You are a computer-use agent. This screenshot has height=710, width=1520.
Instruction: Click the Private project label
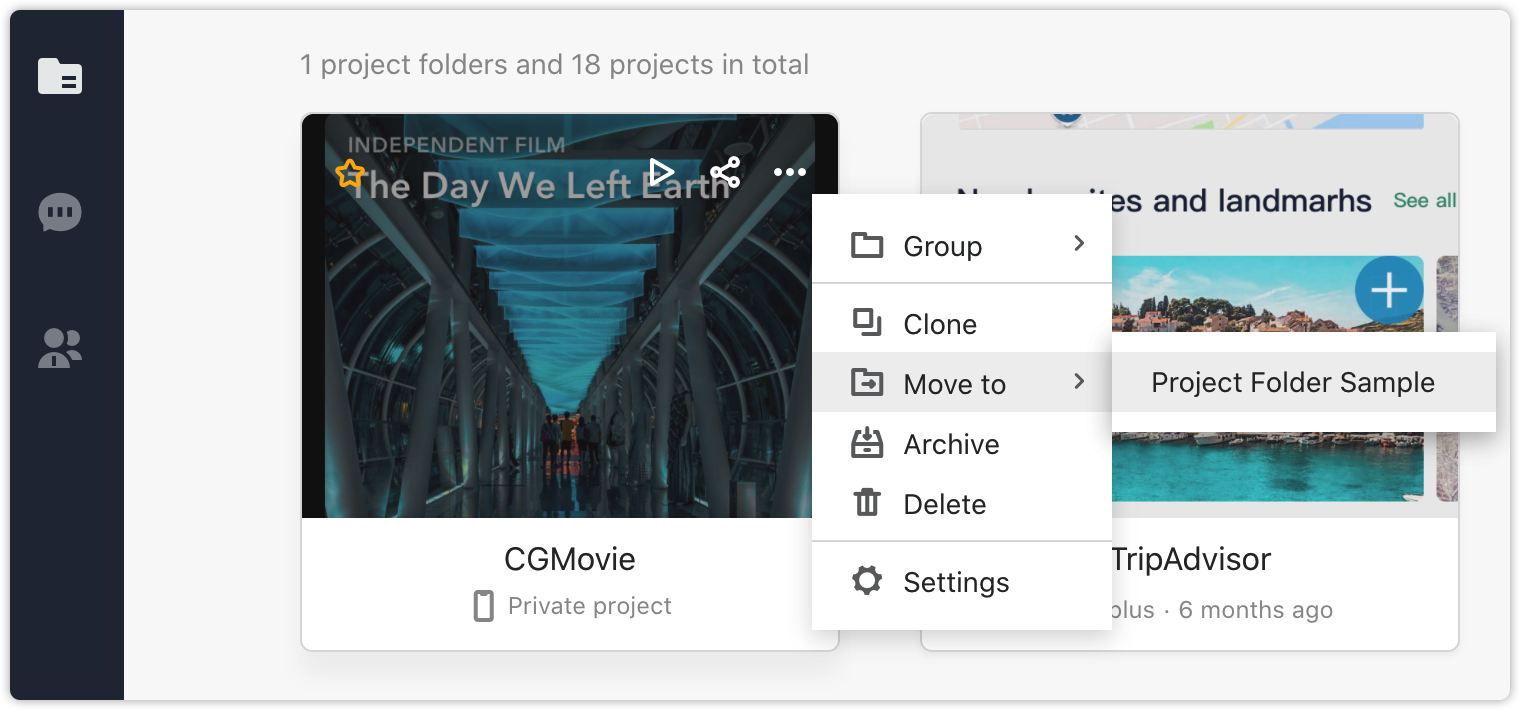pyautogui.click(x=589, y=605)
